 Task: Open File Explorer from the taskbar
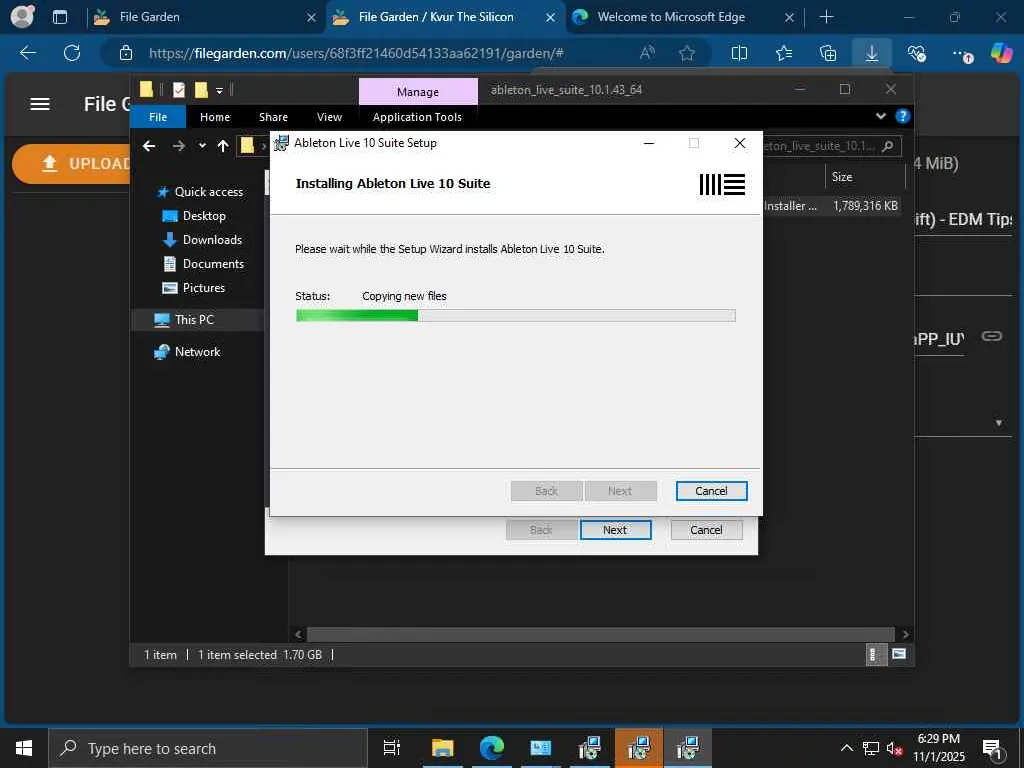pyautogui.click(x=442, y=748)
